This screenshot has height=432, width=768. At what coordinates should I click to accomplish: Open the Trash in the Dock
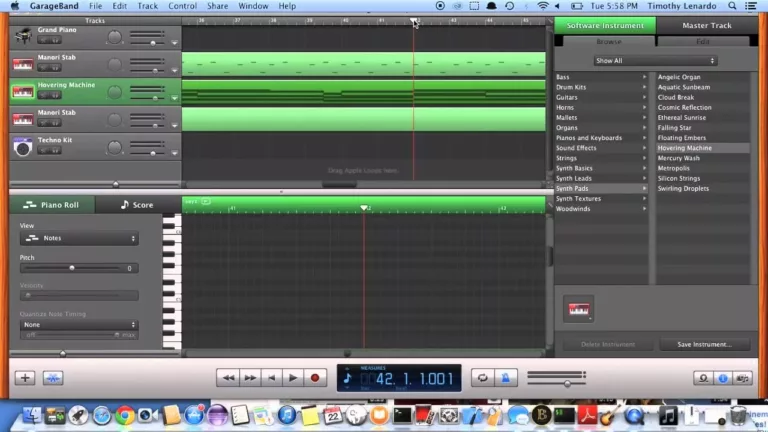(x=738, y=415)
